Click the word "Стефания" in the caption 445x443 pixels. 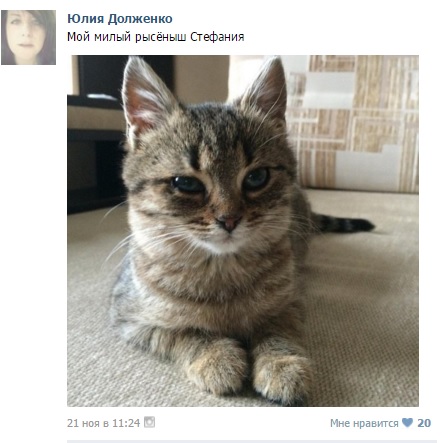point(217,37)
